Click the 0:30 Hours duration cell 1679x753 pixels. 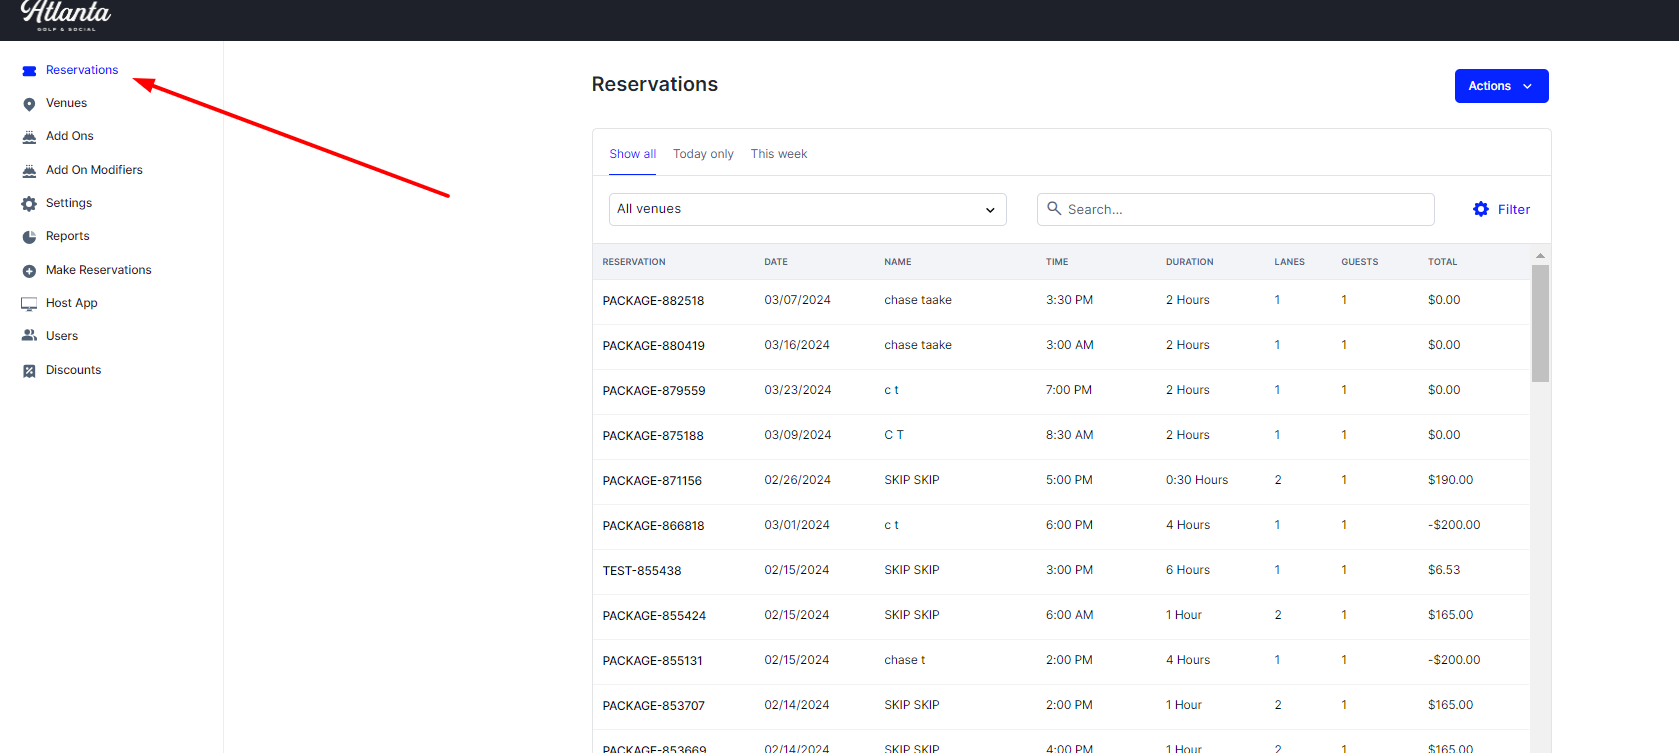point(1197,480)
